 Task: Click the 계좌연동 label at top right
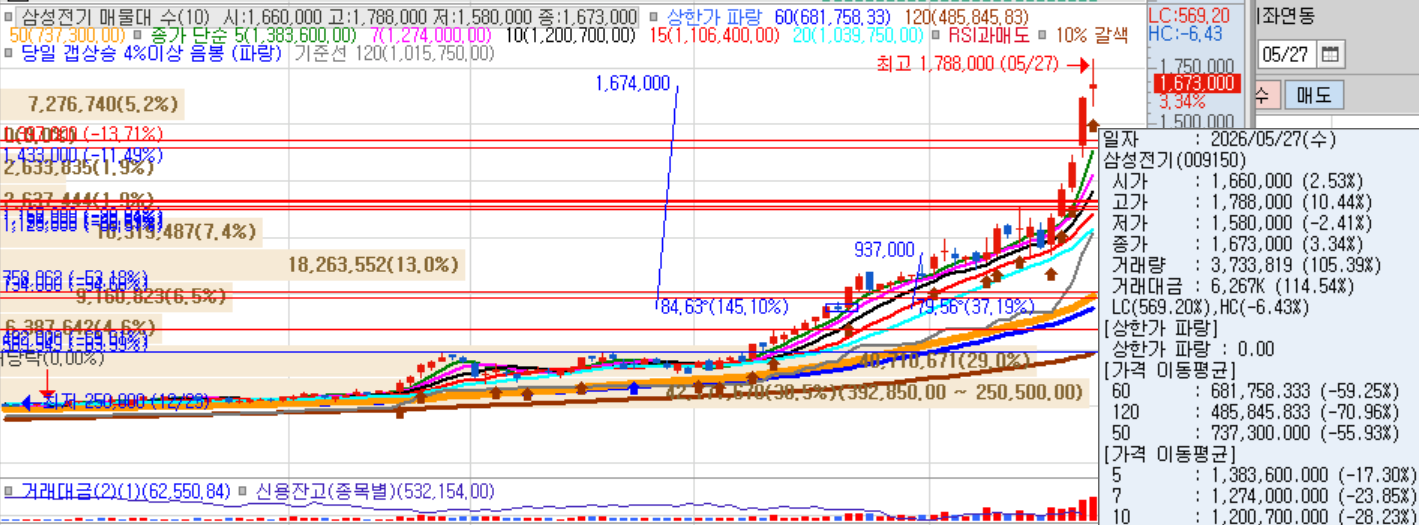1286,15
